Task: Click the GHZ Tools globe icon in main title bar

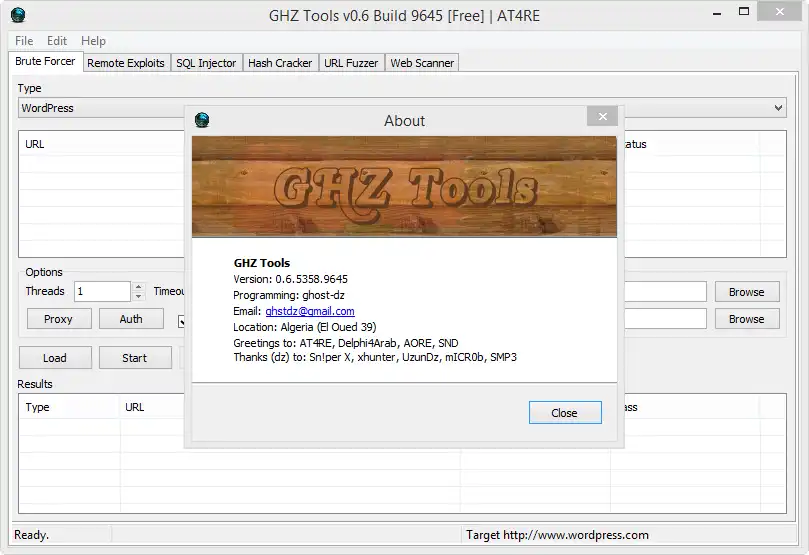Action: (x=18, y=15)
